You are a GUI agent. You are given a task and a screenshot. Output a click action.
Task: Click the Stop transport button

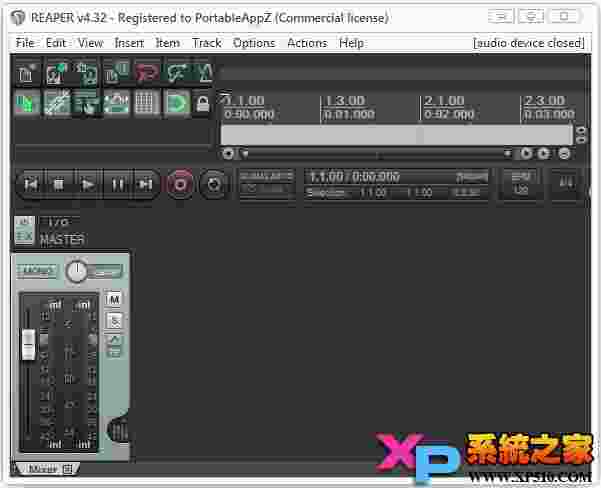pos(59,185)
